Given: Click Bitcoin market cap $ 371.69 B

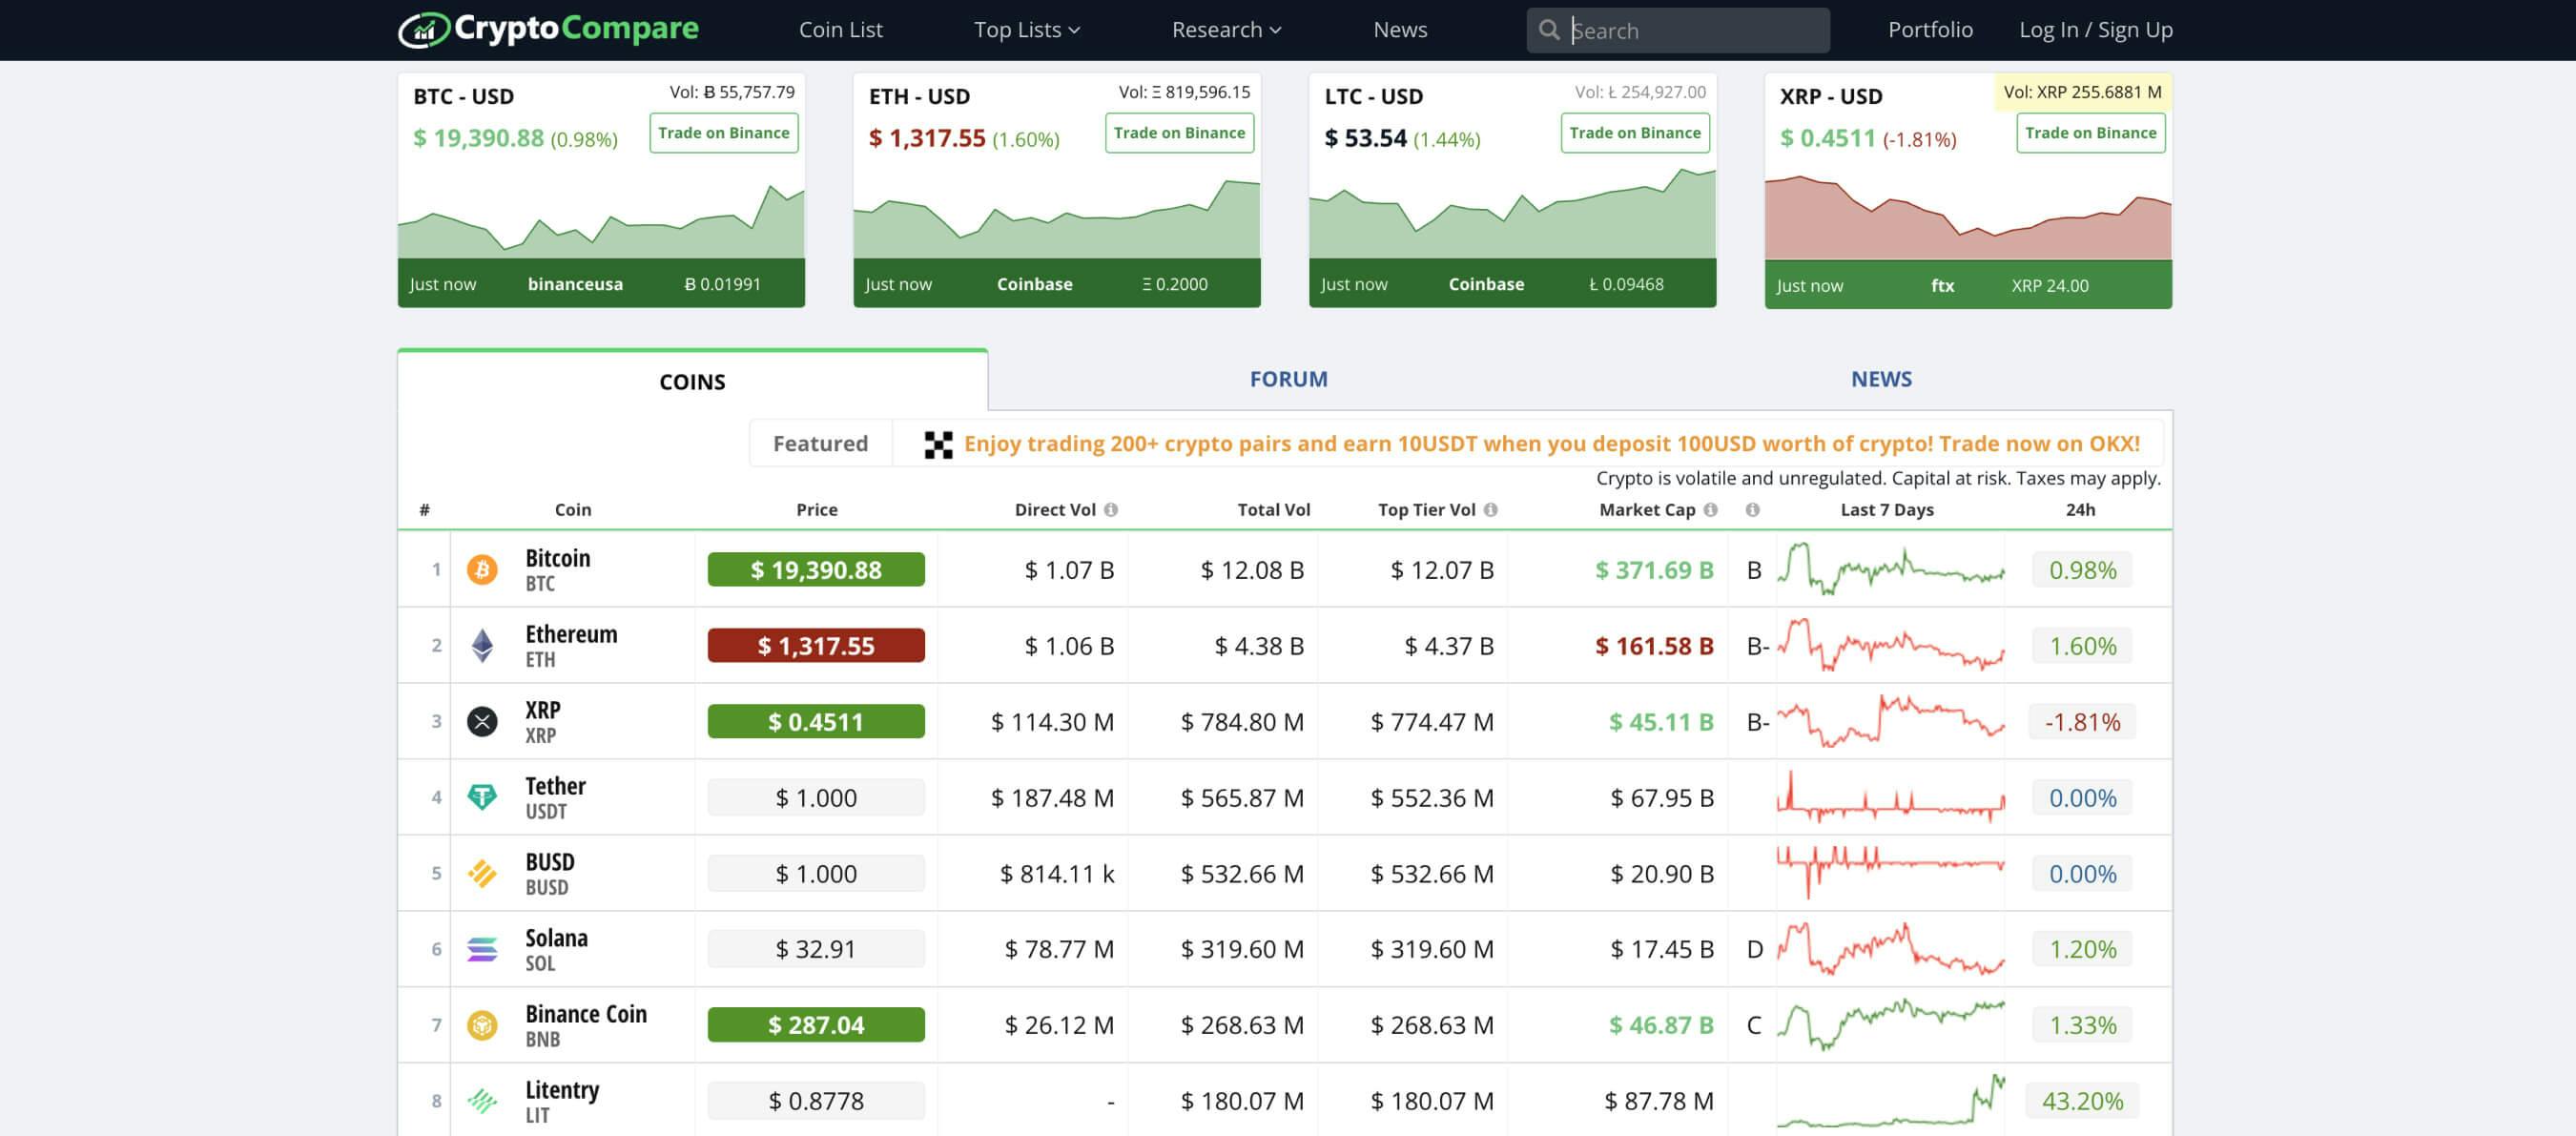Looking at the screenshot, I should tap(1654, 570).
